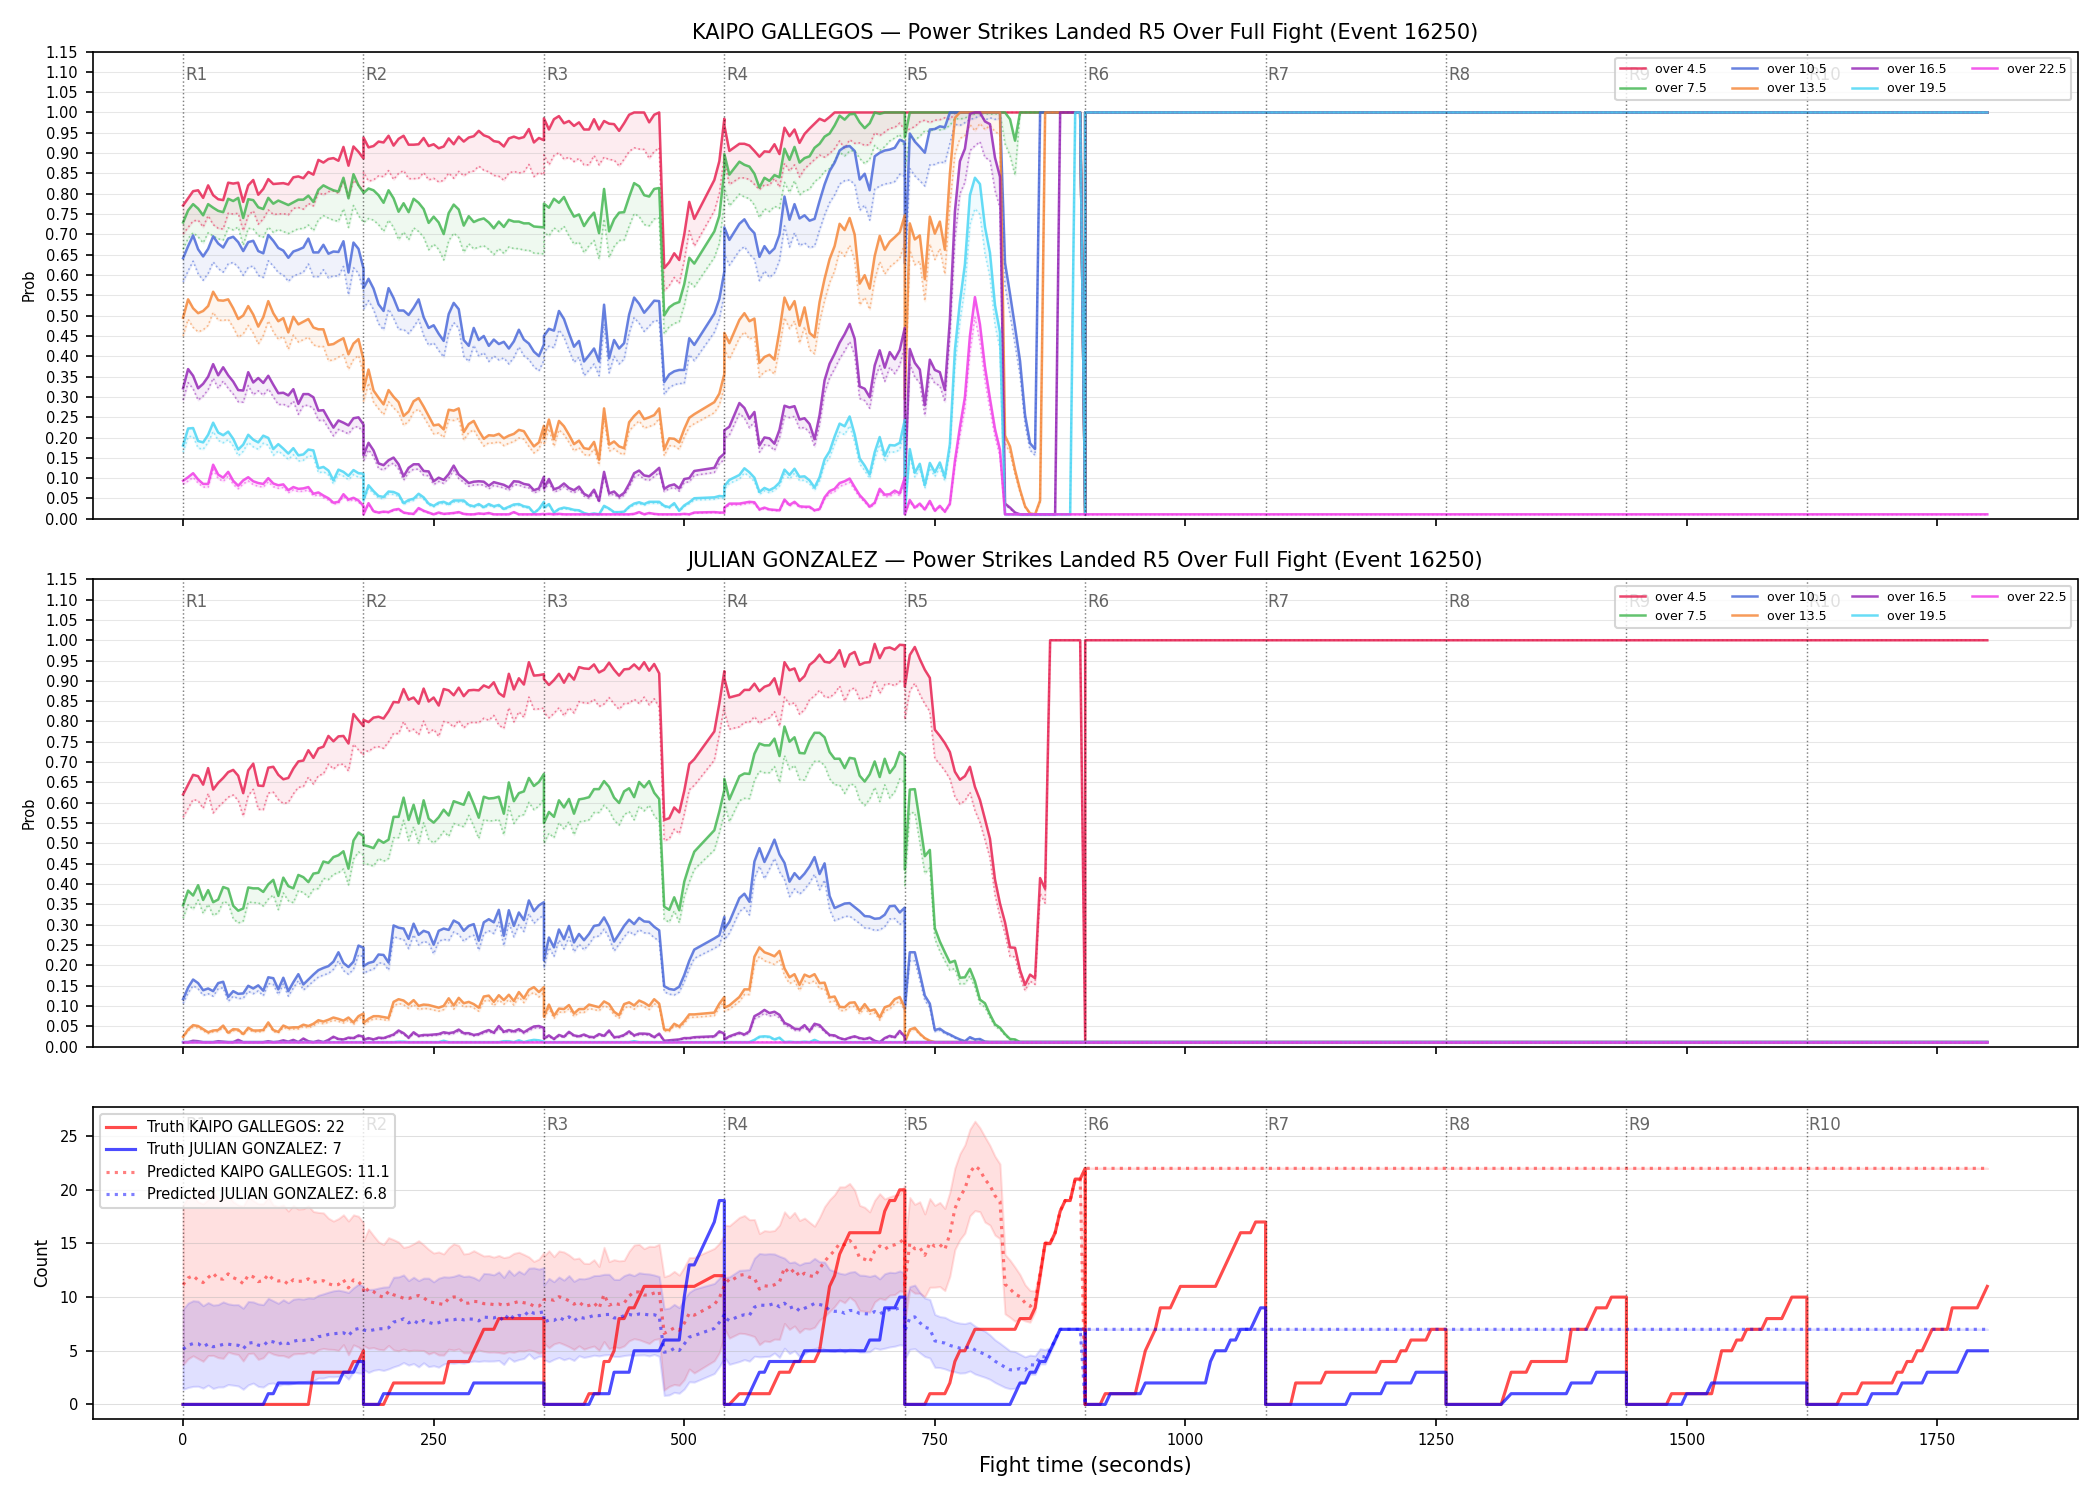
Task: Click the 1750 tick on the time axis
Action: [x=1937, y=1440]
